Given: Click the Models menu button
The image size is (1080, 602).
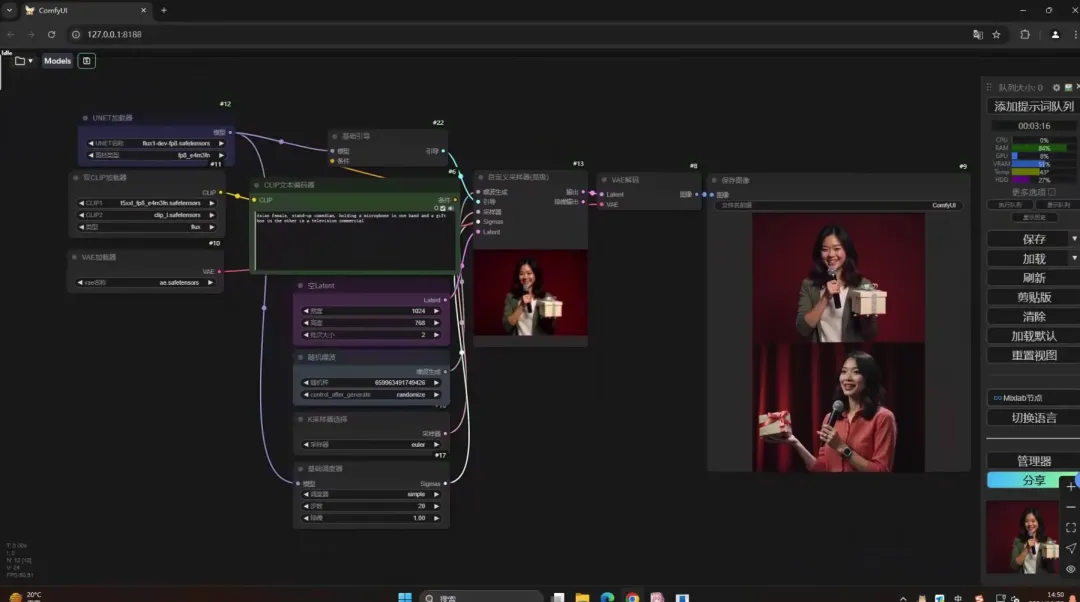Looking at the screenshot, I should (57, 61).
